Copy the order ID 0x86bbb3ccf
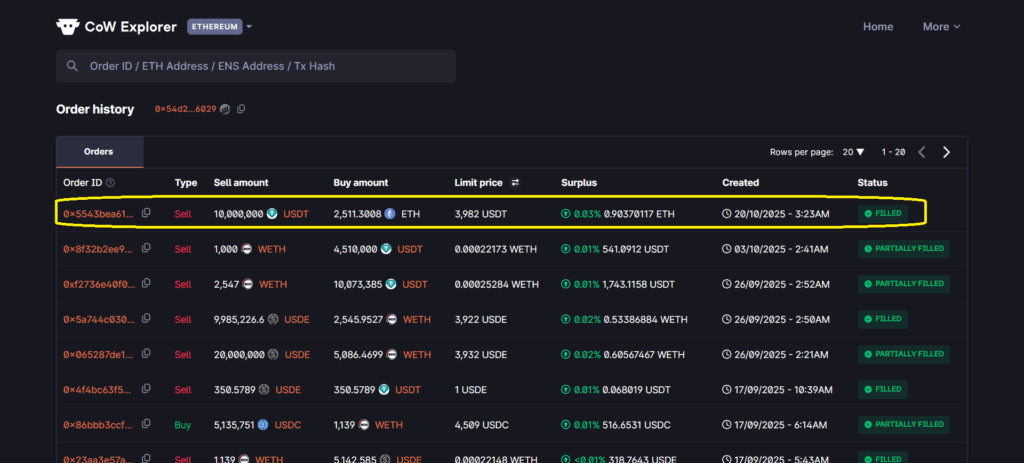This screenshot has height=463, width=1024. pos(146,425)
